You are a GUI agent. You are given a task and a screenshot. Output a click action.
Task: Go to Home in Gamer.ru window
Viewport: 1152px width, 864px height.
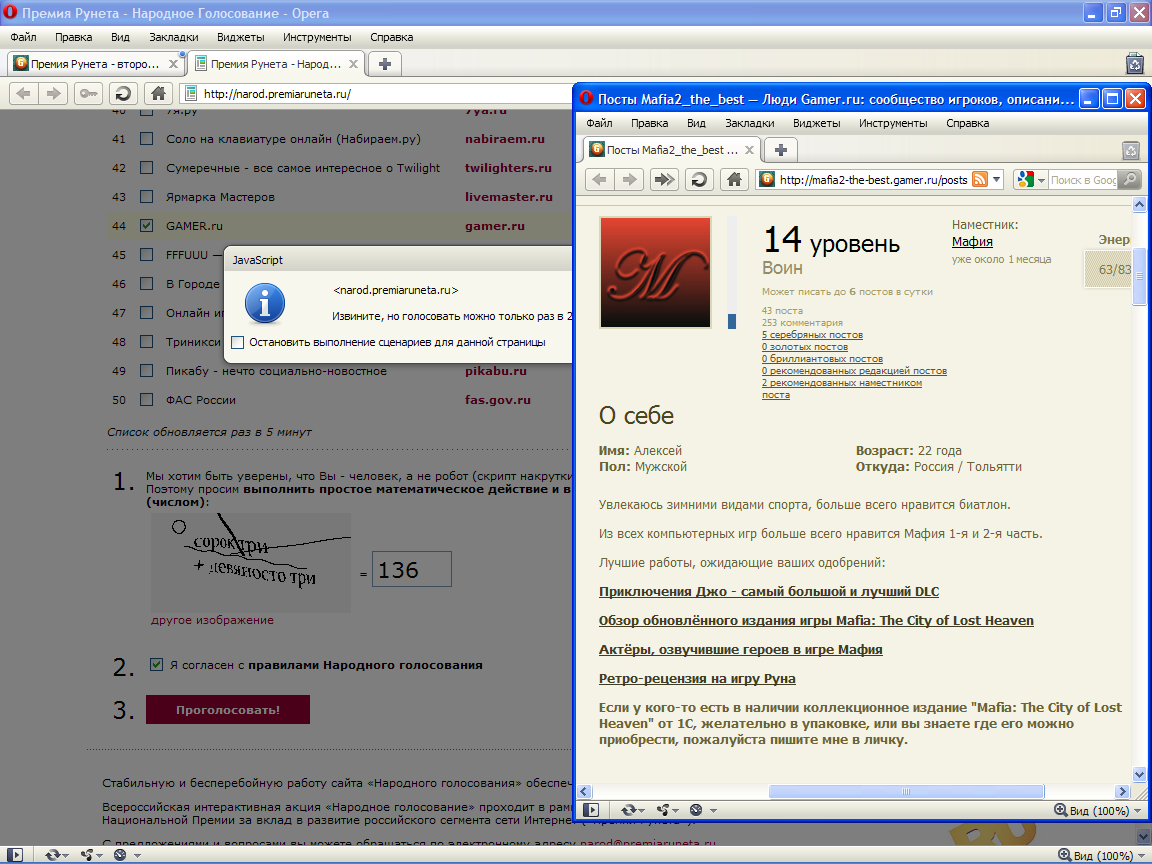(x=734, y=179)
